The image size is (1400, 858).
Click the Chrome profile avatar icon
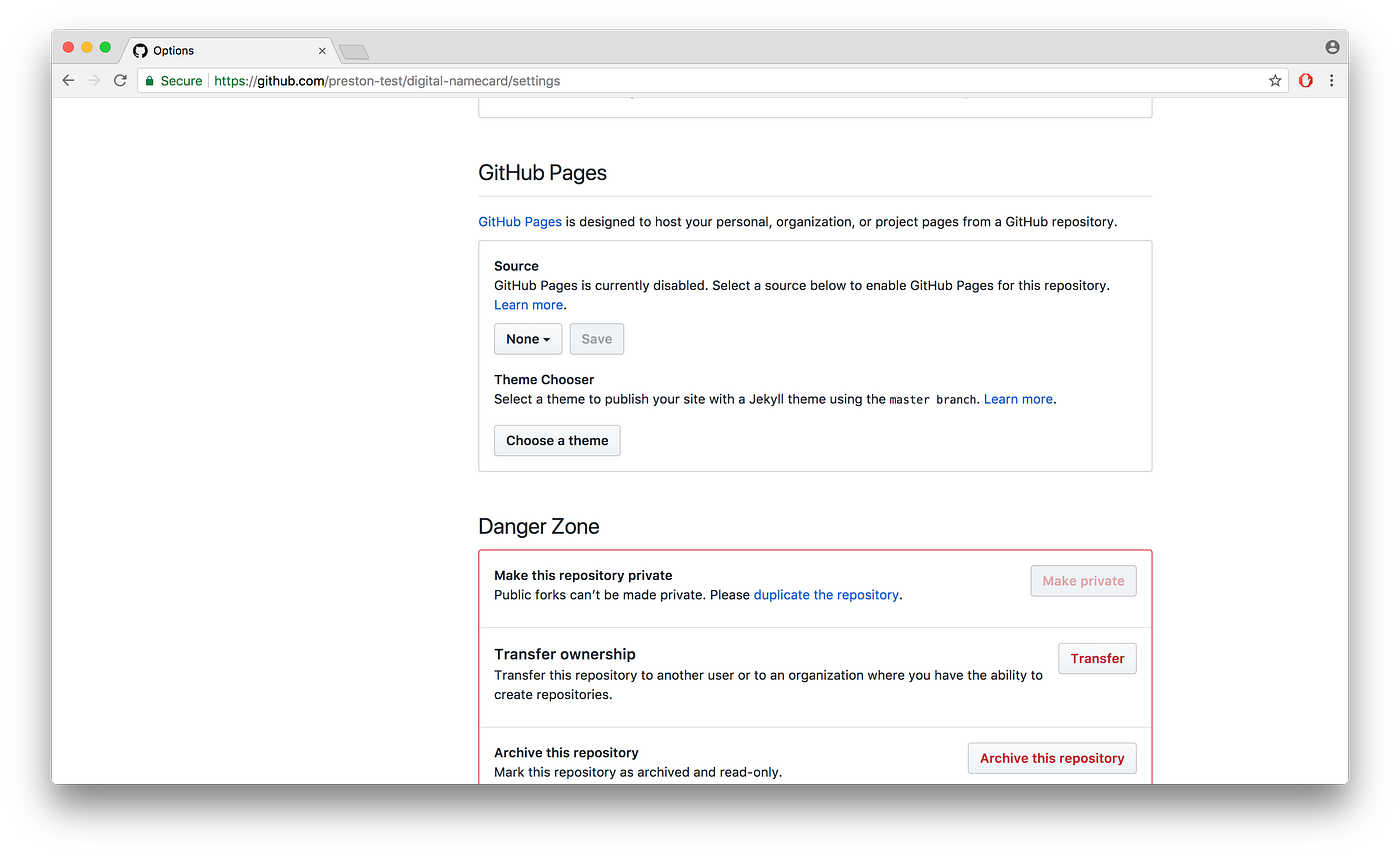click(1332, 47)
